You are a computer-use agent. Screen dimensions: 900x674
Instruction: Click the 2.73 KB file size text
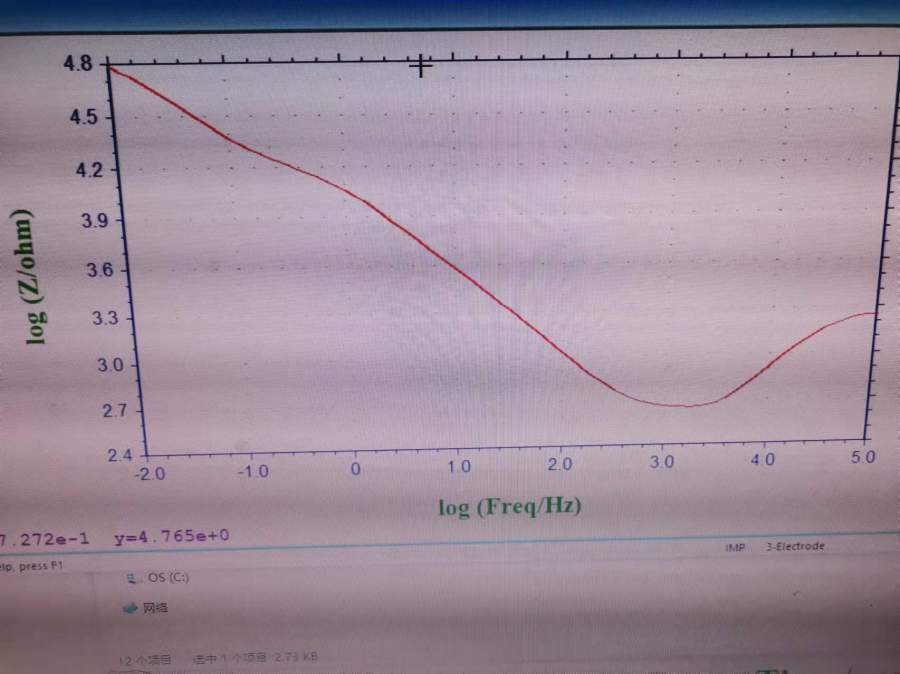pos(296,657)
